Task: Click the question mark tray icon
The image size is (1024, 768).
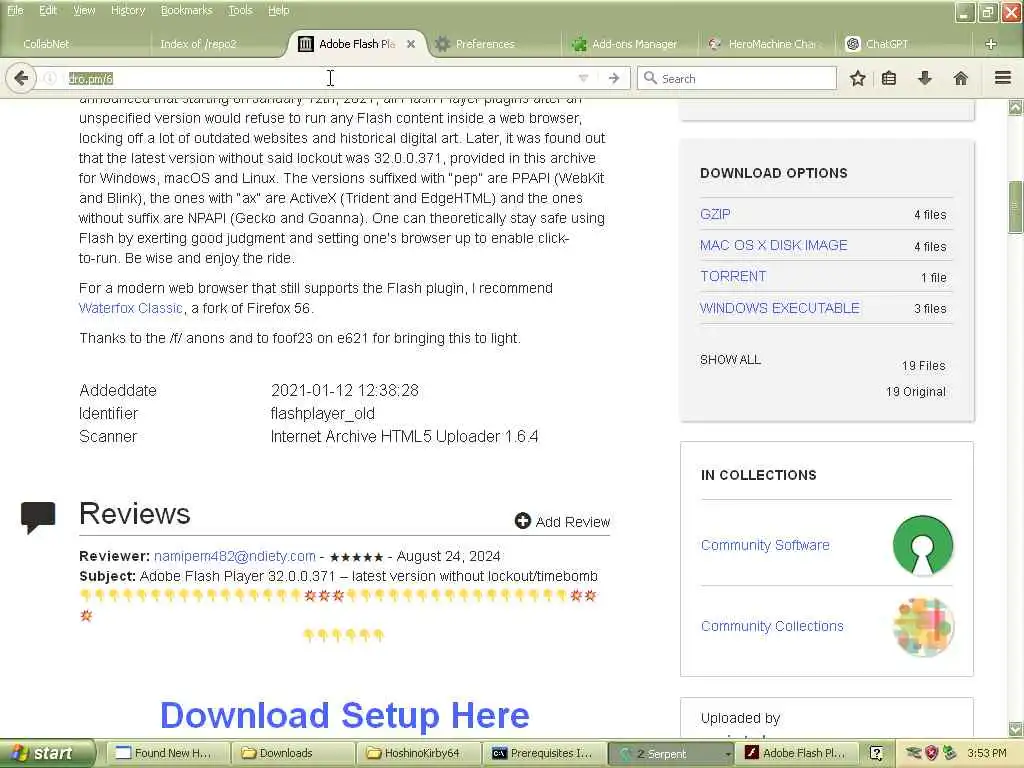Action: (876, 753)
